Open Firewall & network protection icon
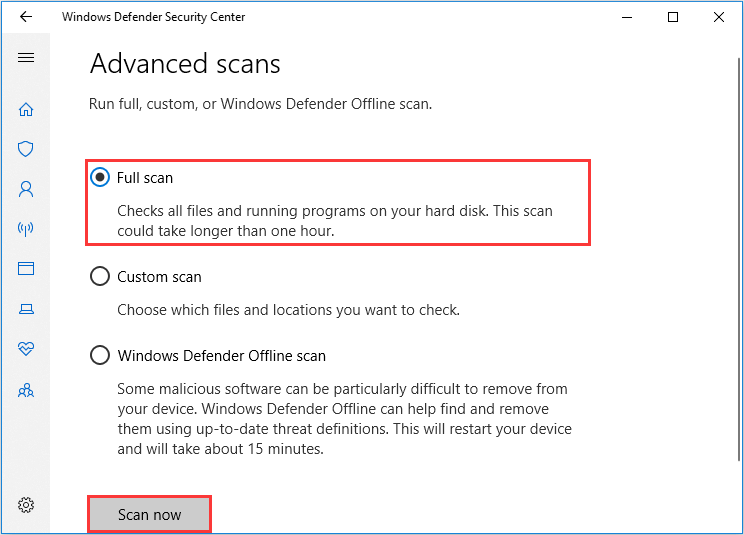 pos(26,229)
